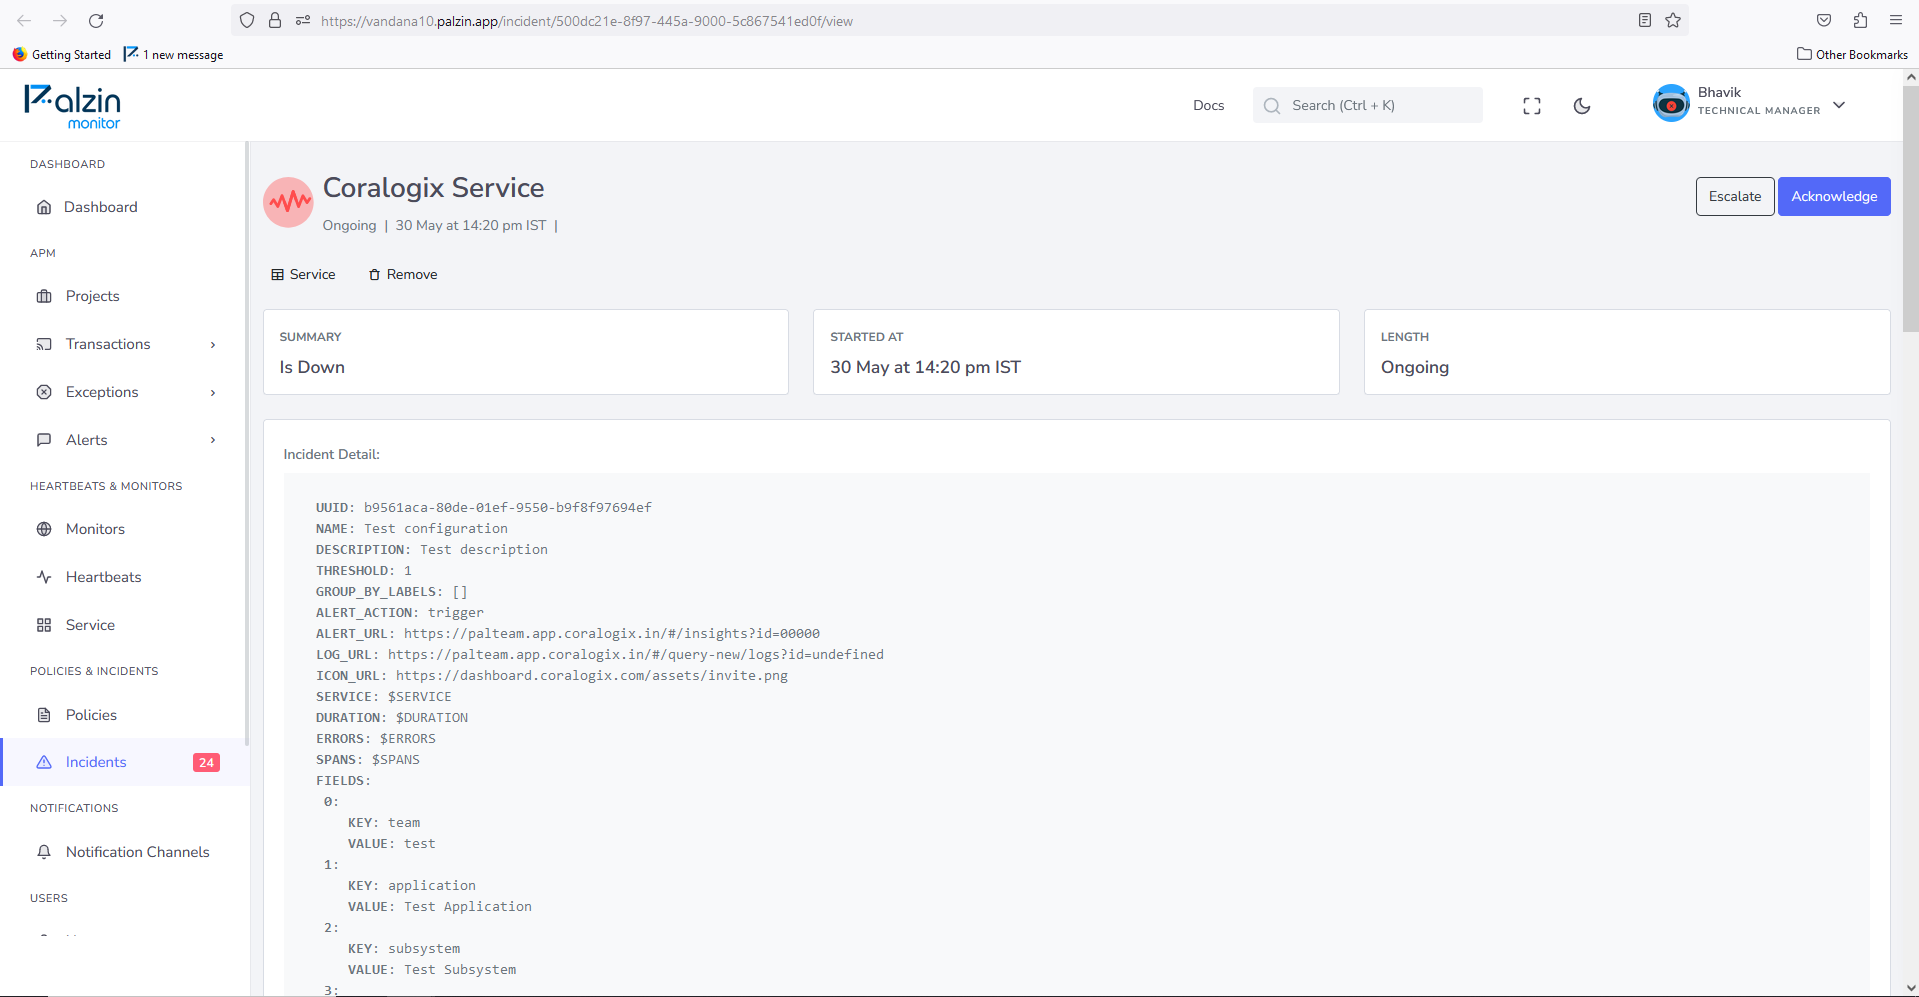Remove this incident
Viewport: 1919px width, 997px height.
tap(402, 274)
